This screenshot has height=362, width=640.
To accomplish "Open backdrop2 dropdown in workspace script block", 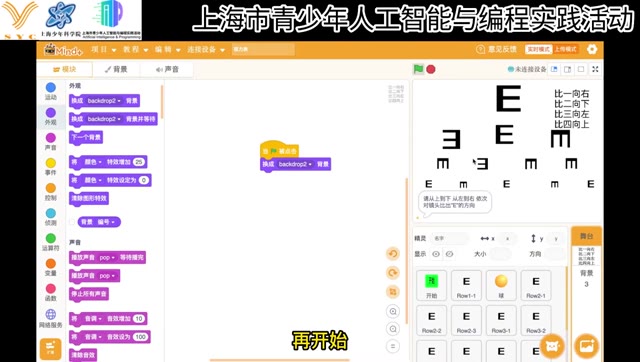I will (x=295, y=164).
